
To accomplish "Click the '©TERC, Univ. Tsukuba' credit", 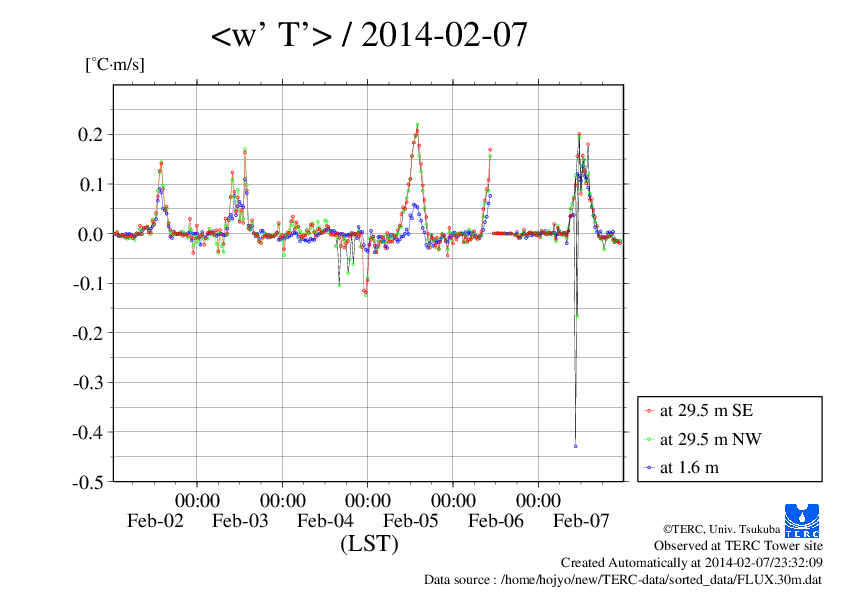I will pos(721,529).
